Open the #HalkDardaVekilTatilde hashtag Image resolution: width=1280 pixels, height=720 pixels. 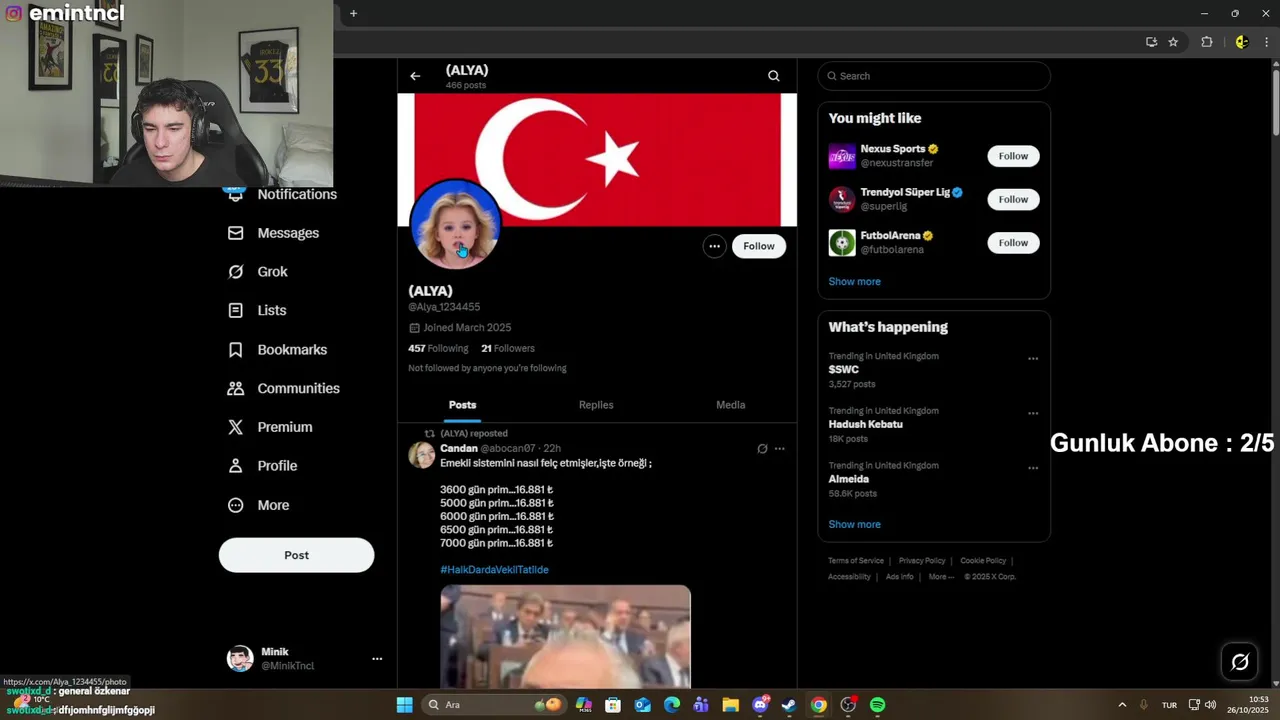494,570
